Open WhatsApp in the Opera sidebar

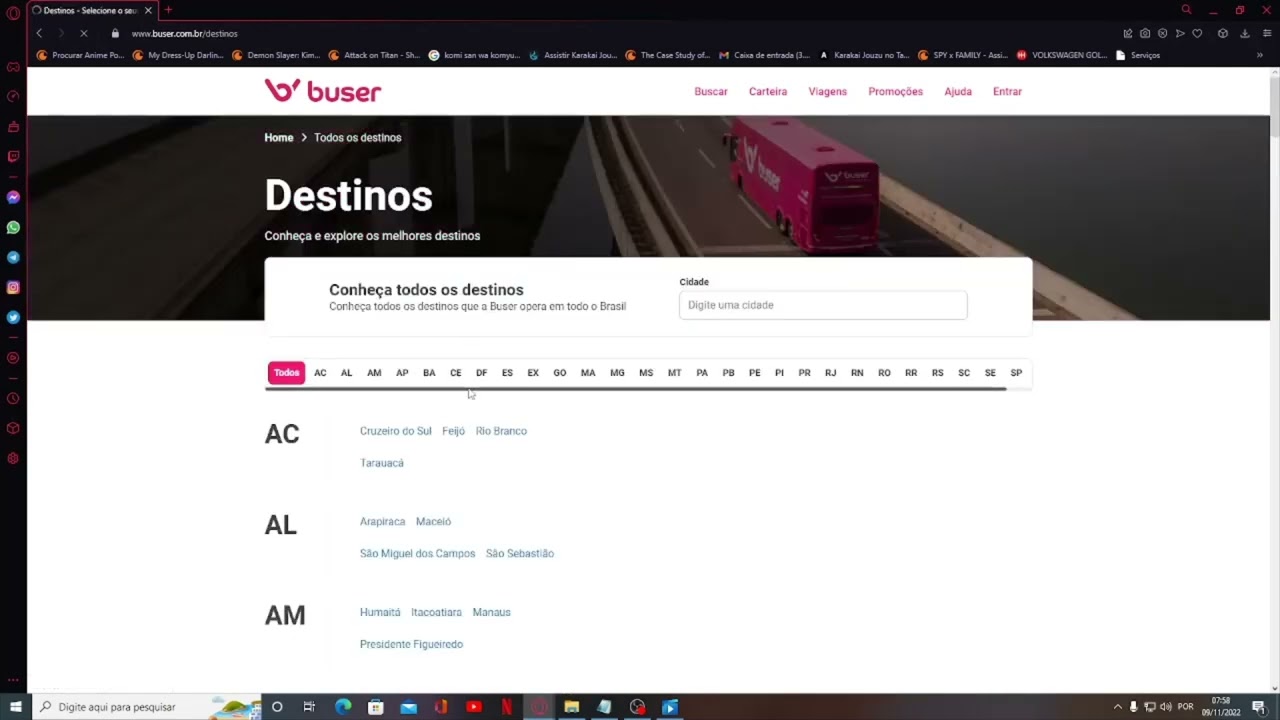point(13,227)
